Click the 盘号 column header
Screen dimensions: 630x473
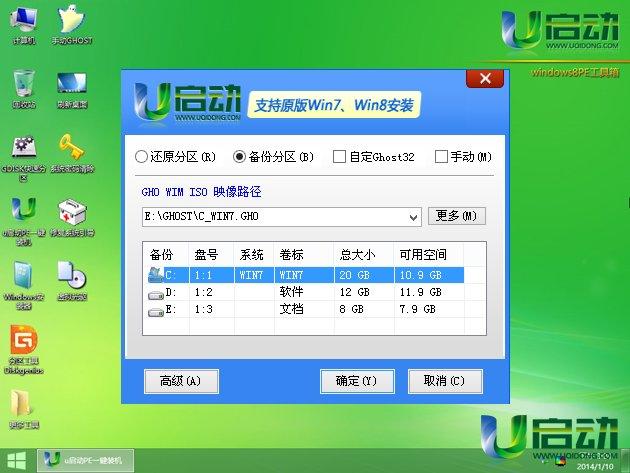pos(211,254)
